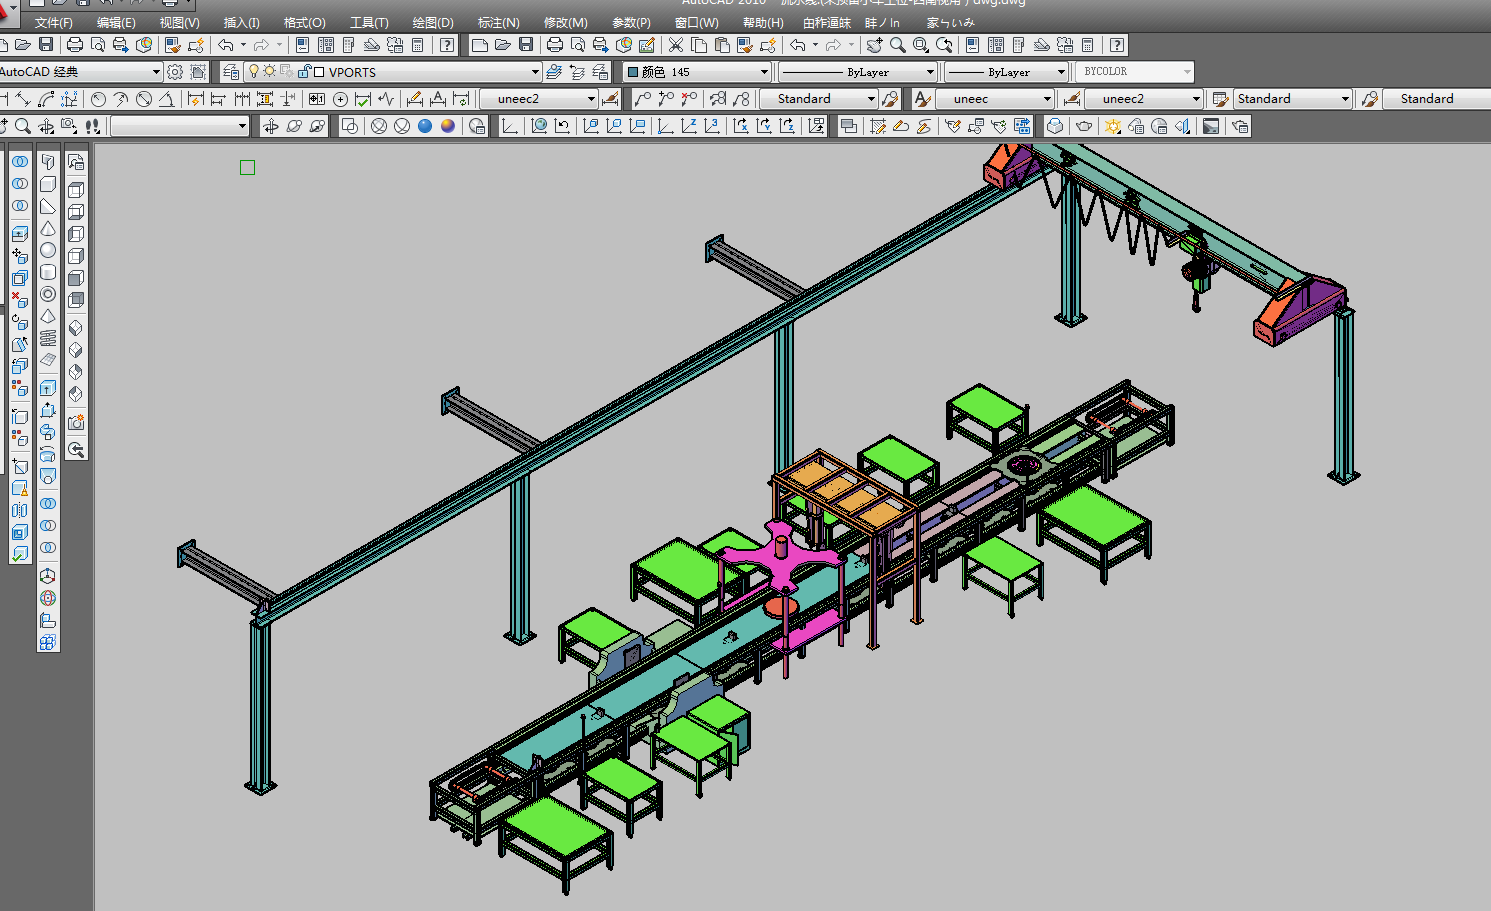The width and height of the screenshot is (1491, 911).
Task: Choose the Cone solid primitive tool
Action: coord(48,228)
